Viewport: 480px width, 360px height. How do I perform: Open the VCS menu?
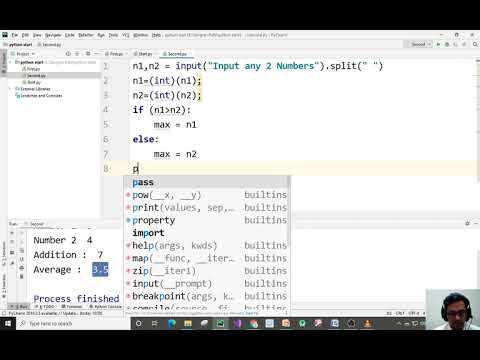click(x=126, y=35)
